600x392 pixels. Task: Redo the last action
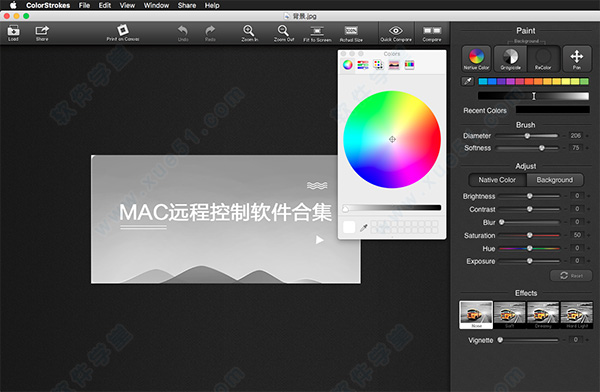tap(210, 33)
